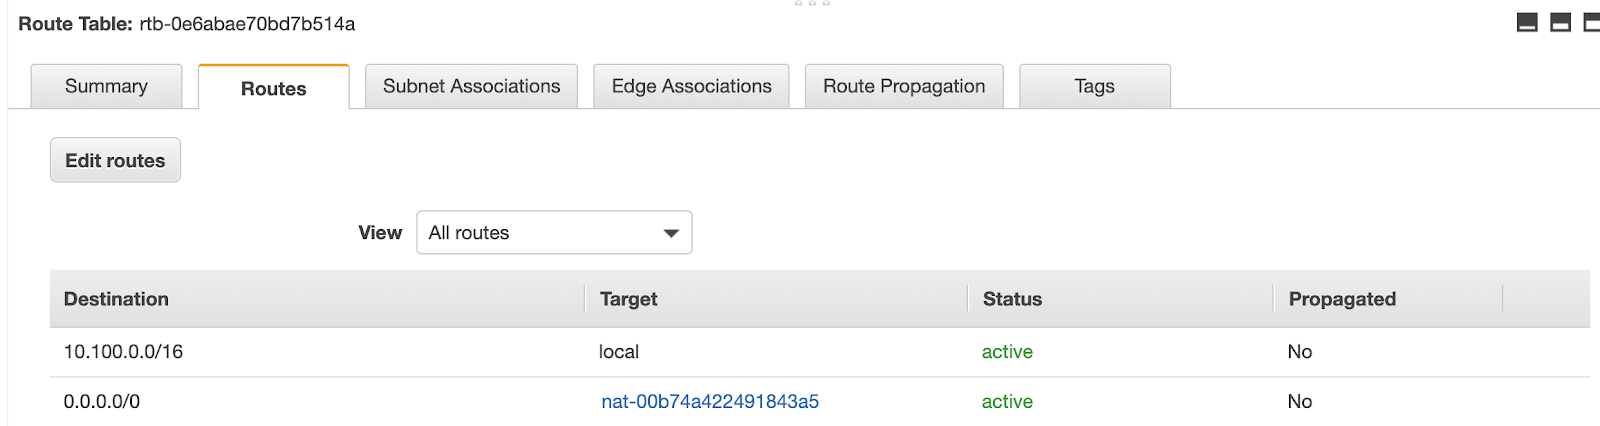Open the Tags tab

(1094, 87)
